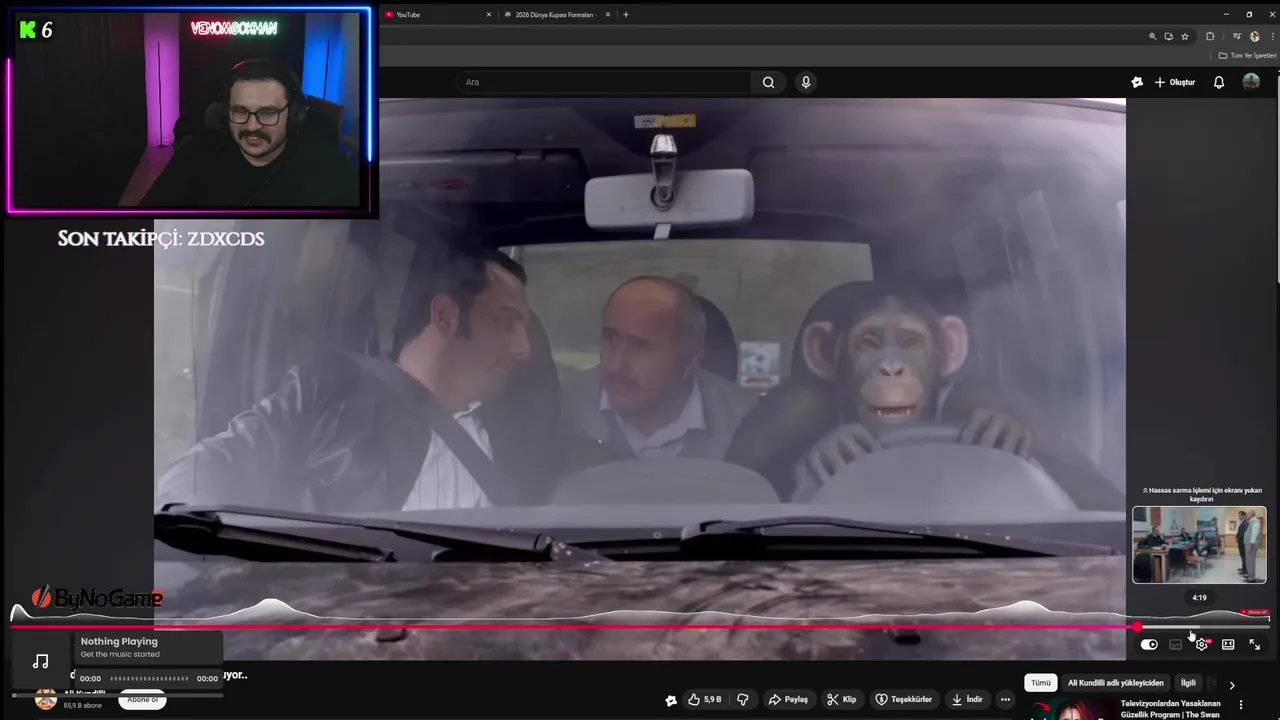This screenshot has width=1280, height=720.
Task: Create a clip with Klip button
Action: coord(842,699)
